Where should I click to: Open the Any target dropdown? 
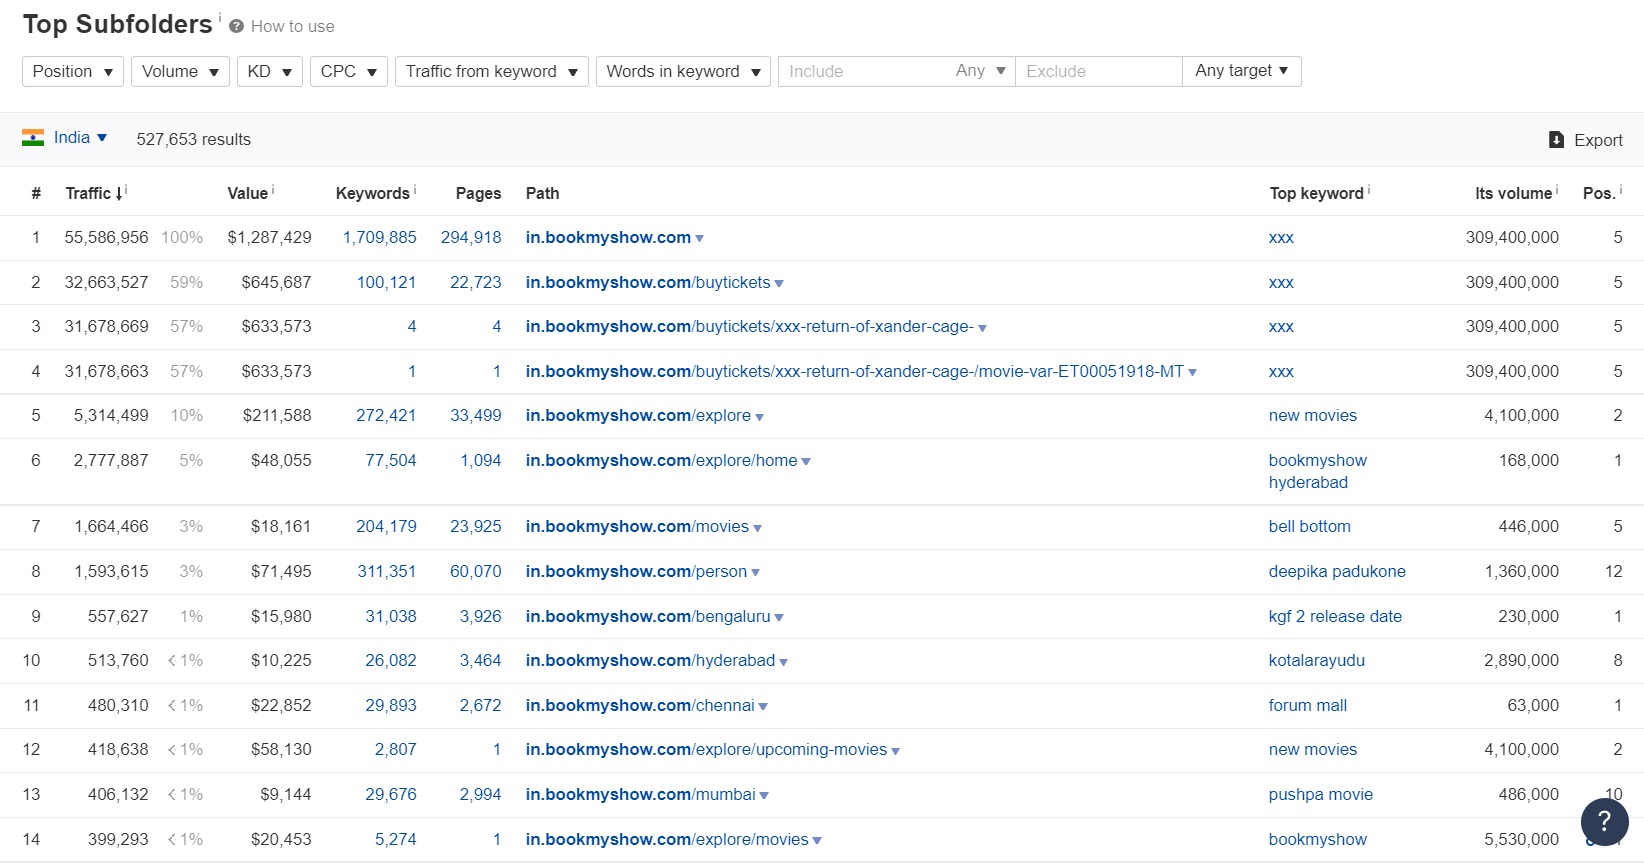(x=1242, y=71)
